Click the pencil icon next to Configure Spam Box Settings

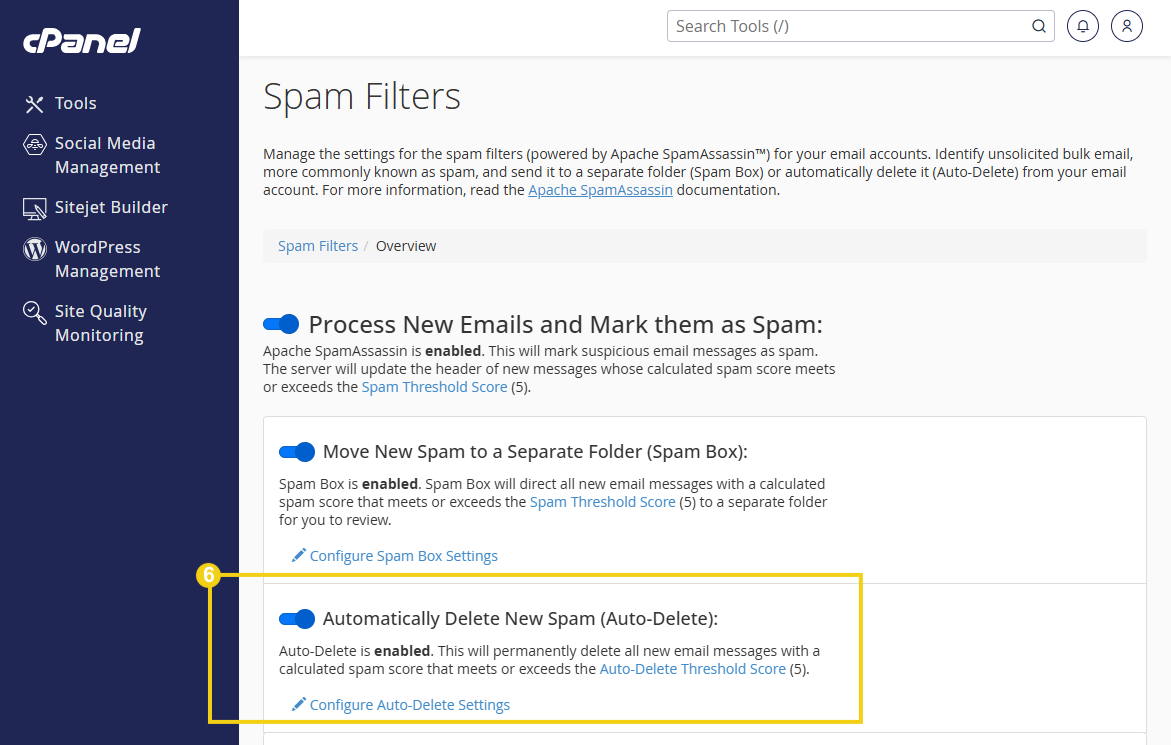tap(297, 555)
